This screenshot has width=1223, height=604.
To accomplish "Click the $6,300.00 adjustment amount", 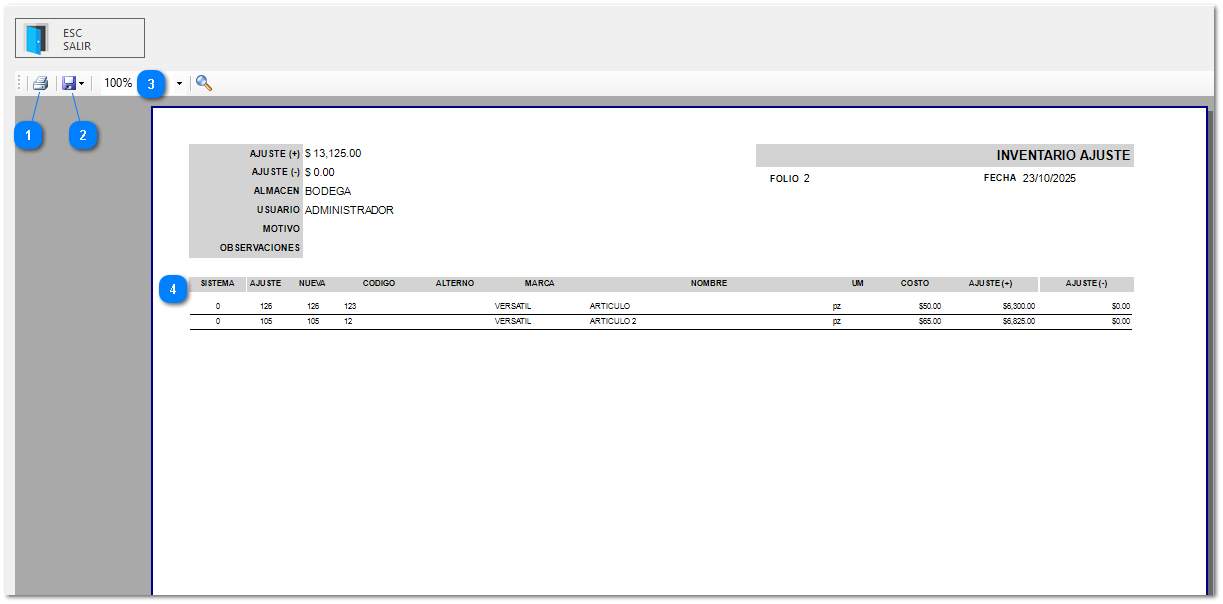I will coord(1018,306).
